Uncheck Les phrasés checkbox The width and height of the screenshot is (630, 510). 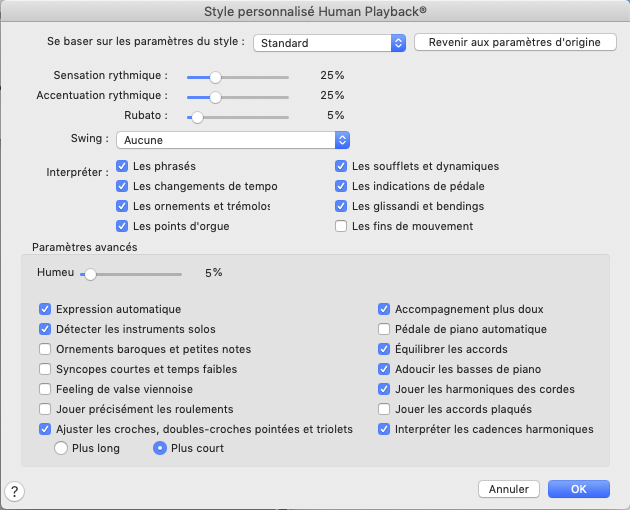(122, 166)
